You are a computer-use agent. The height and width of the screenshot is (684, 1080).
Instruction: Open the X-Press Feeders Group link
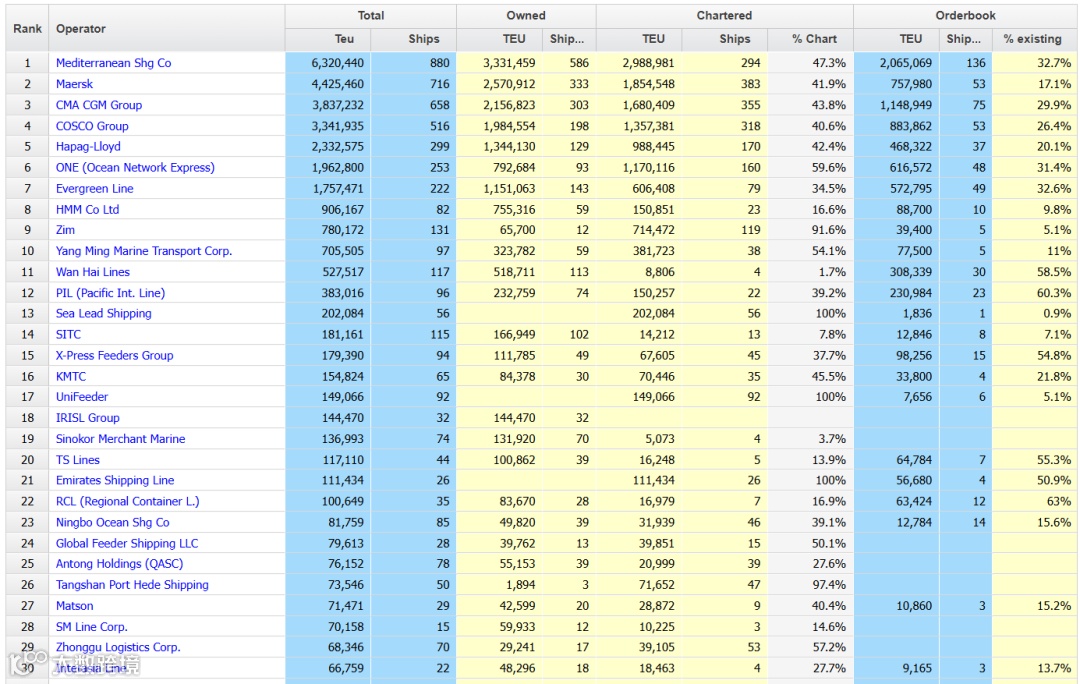[114, 355]
